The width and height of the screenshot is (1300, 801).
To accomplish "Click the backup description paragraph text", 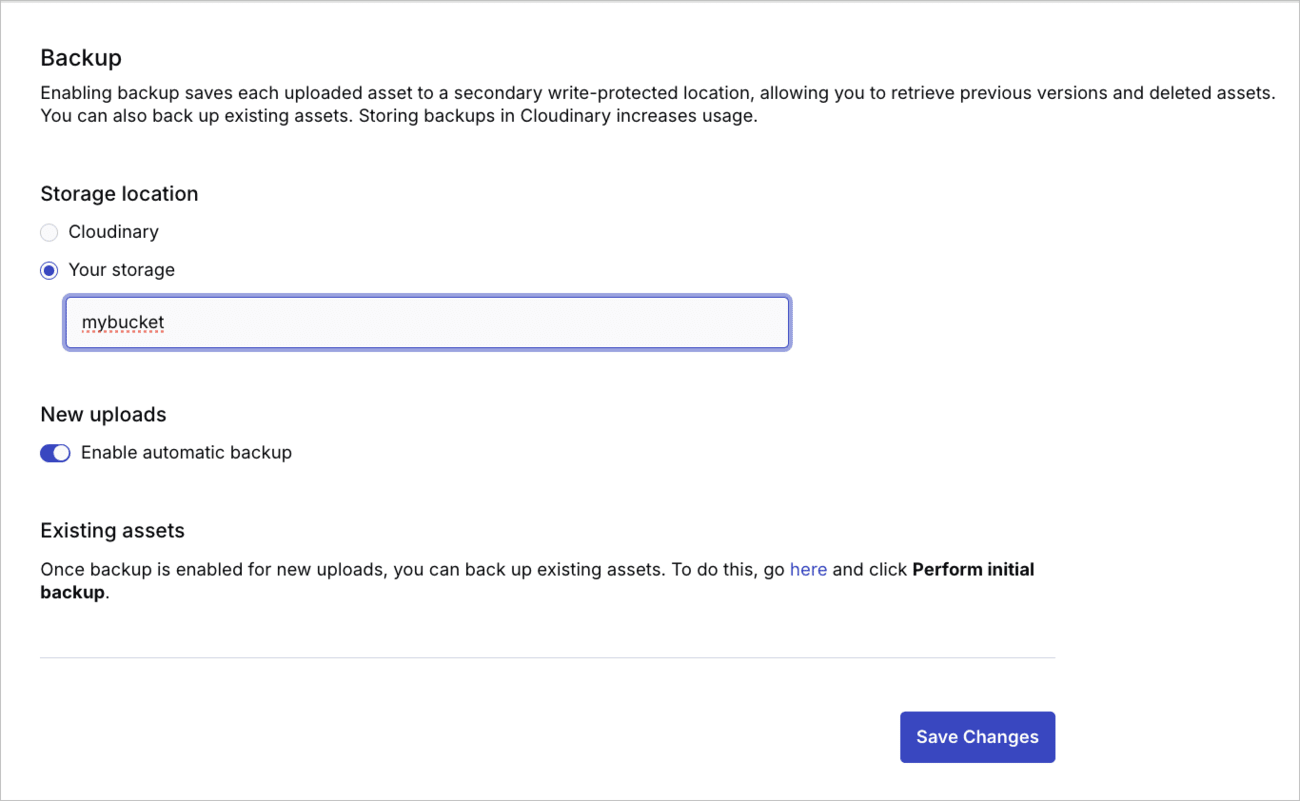I will point(600,103).
